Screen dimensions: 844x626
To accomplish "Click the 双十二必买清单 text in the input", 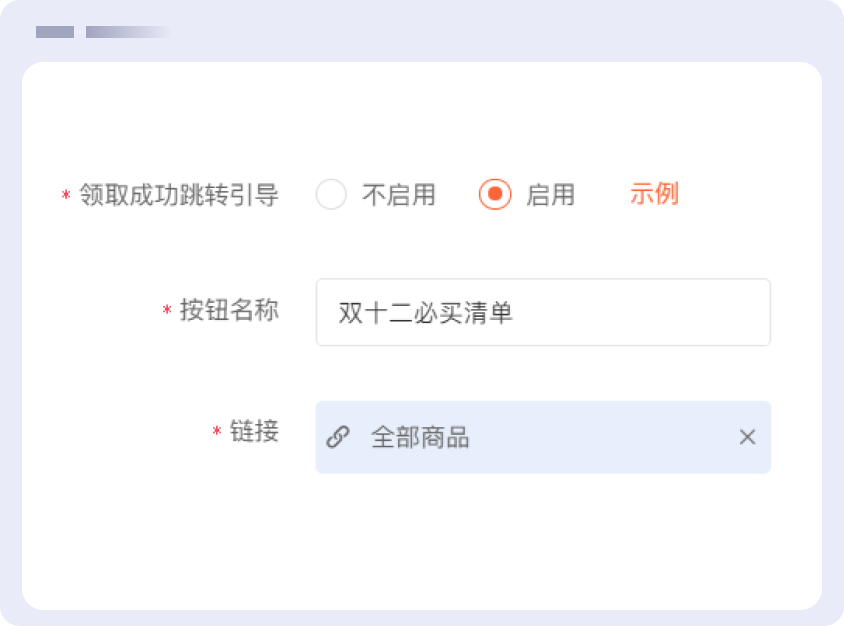I will click(426, 313).
